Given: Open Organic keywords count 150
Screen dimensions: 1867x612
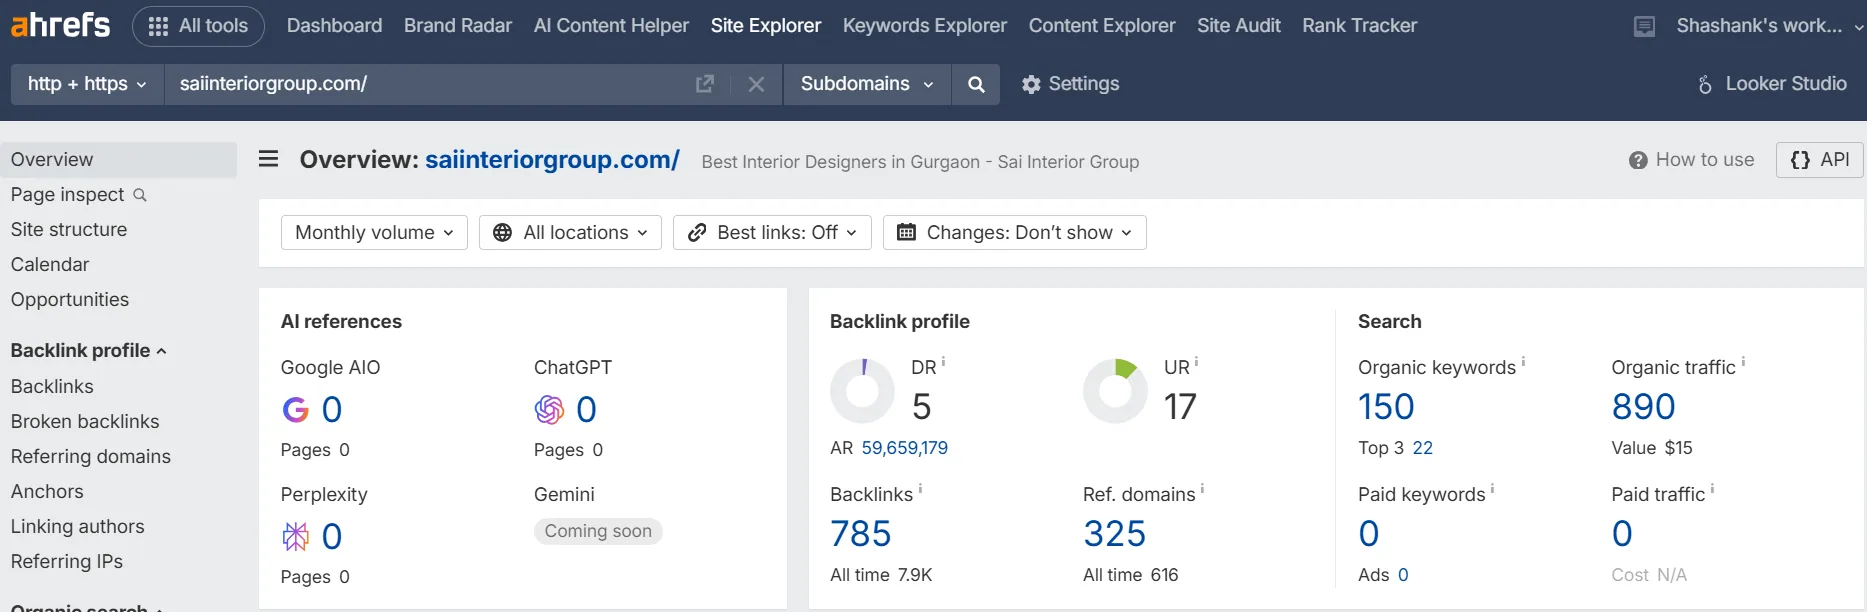Looking at the screenshot, I should 1386,407.
